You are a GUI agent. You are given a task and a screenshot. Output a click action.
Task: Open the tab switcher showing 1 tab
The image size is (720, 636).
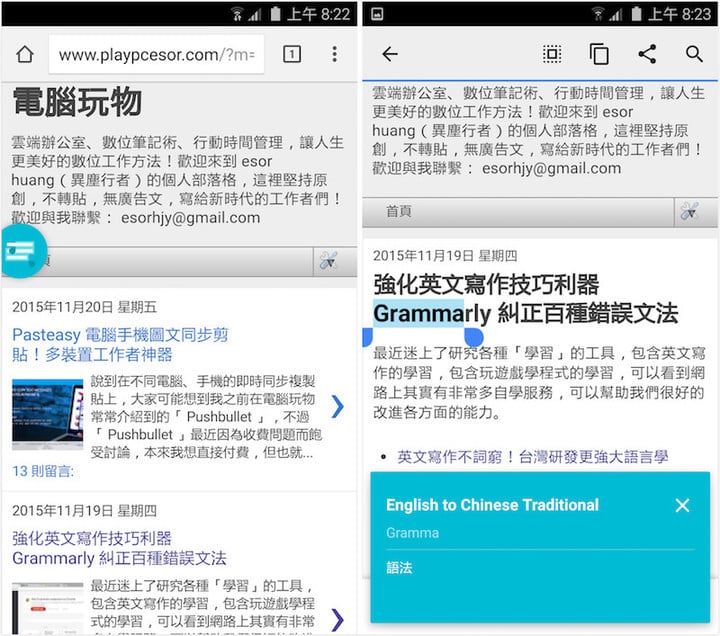pyautogui.click(x=291, y=54)
